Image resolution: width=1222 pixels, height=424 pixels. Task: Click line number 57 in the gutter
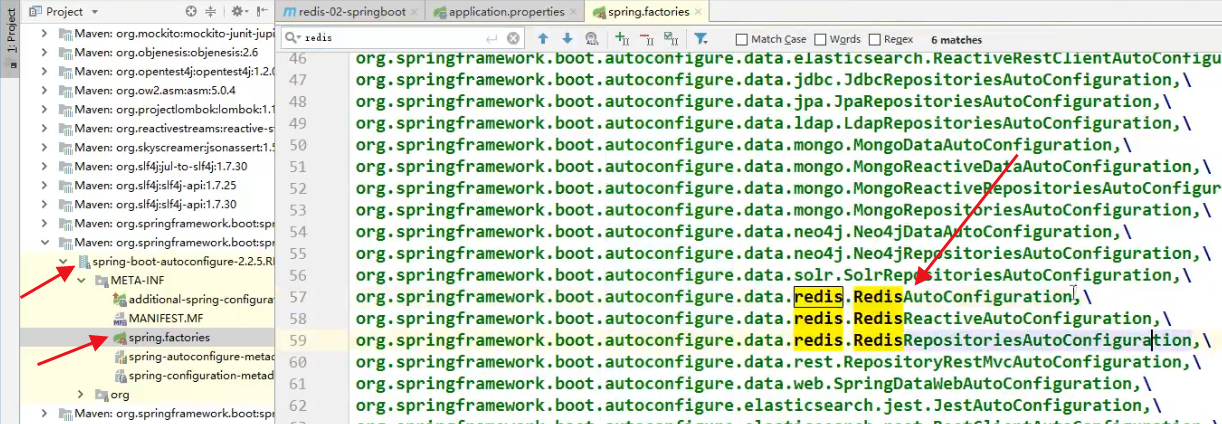pos(296,297)
